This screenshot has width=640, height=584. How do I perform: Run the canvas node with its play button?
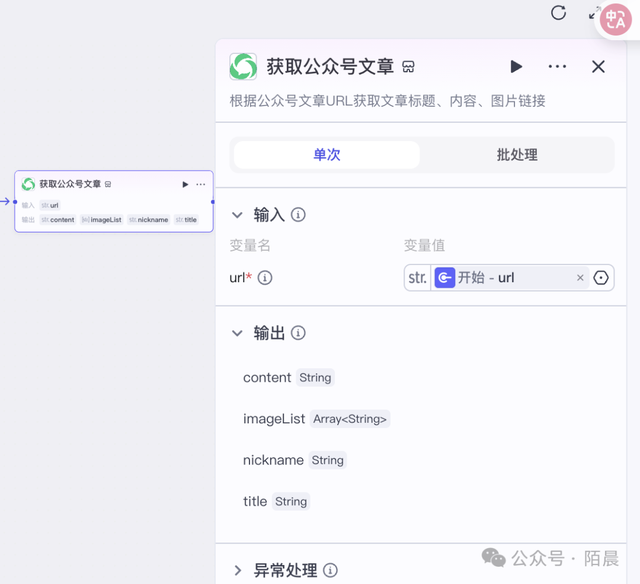[x=185, y=184]
